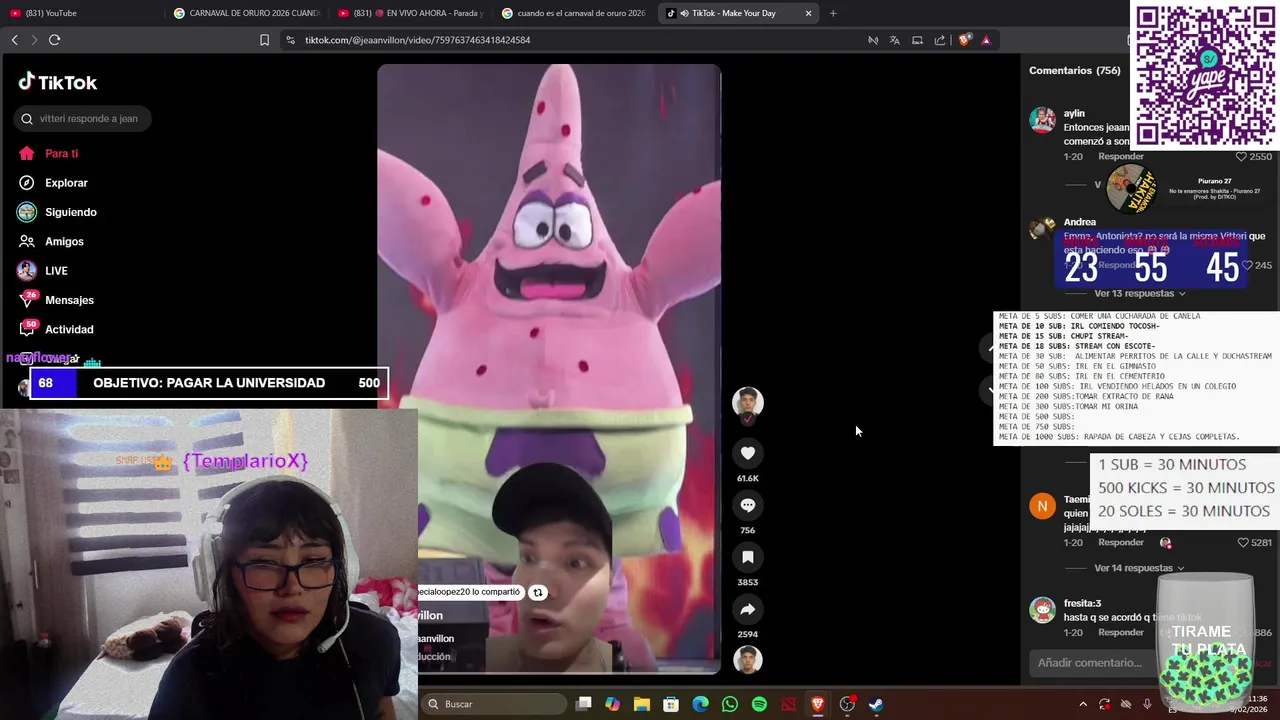Like Taemi's comment with 5281 likes
The height and width of the screenshot is (720, 1280).
(1243, 542)
